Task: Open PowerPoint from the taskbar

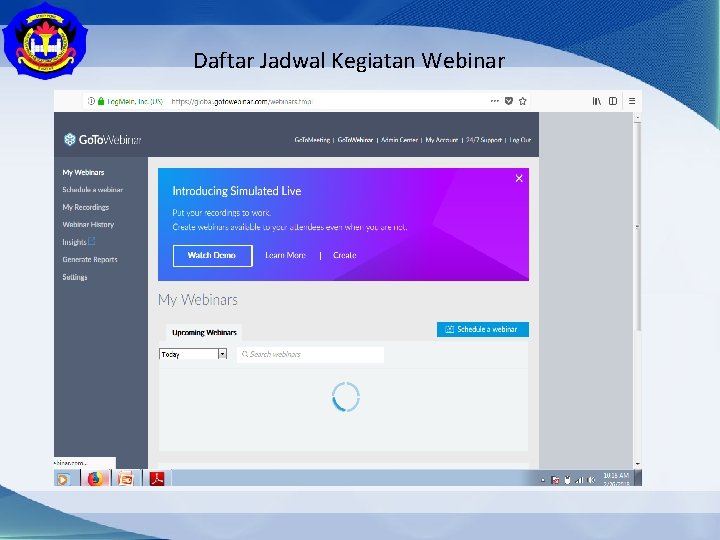Action: pyautogui.click(x=125, y=478)
